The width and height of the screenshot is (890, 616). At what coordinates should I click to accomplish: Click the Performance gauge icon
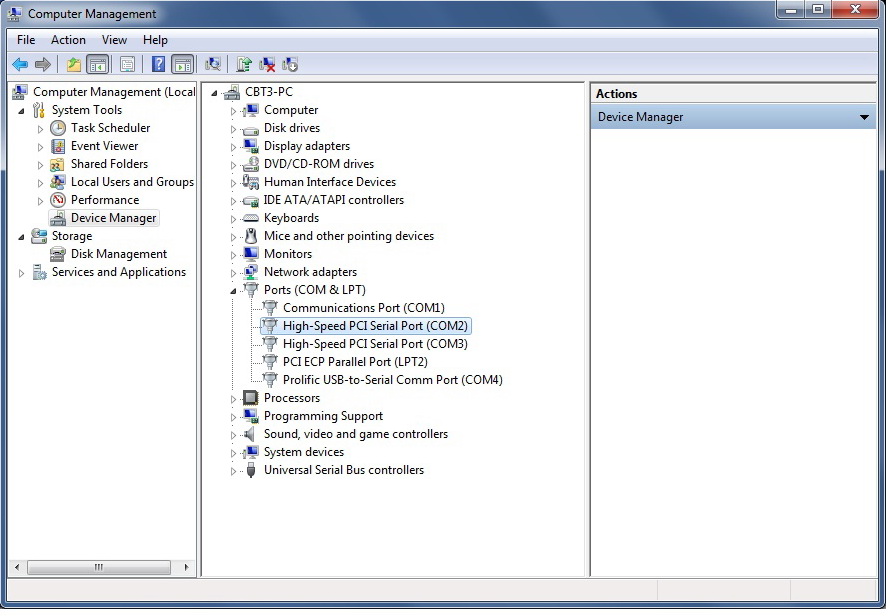[58, 200]
